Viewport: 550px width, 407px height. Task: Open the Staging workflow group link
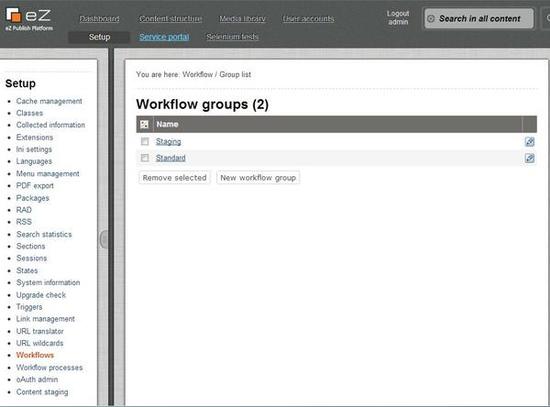coord(168,141)
